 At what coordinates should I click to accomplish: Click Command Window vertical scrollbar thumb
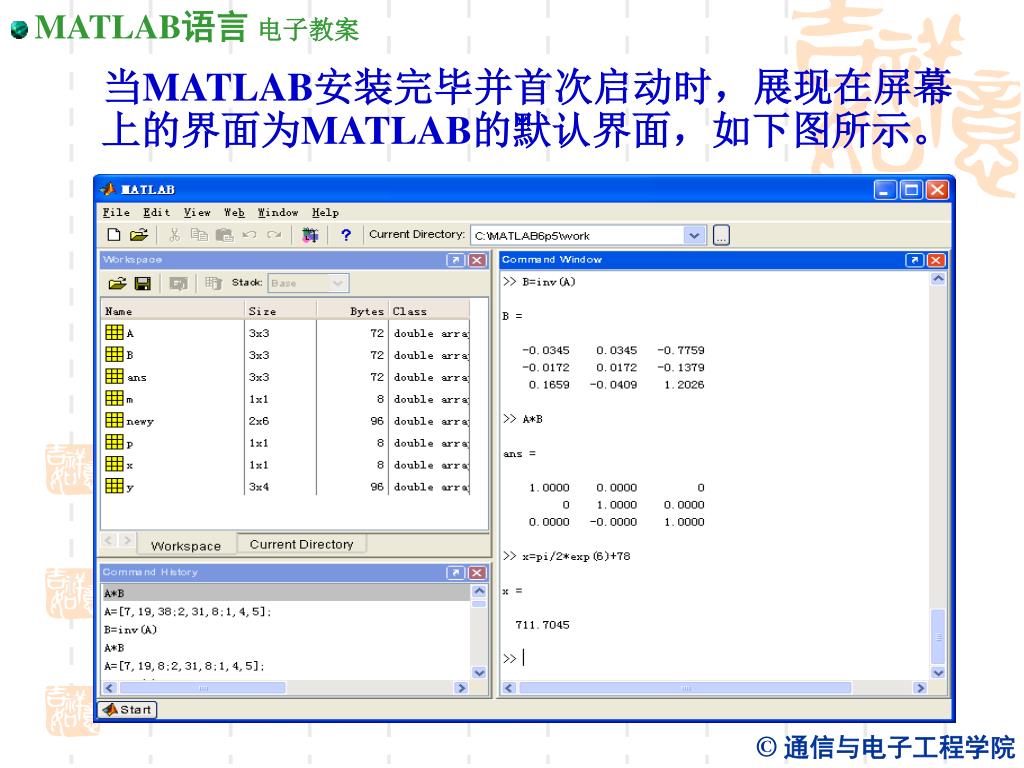(938, 636)
